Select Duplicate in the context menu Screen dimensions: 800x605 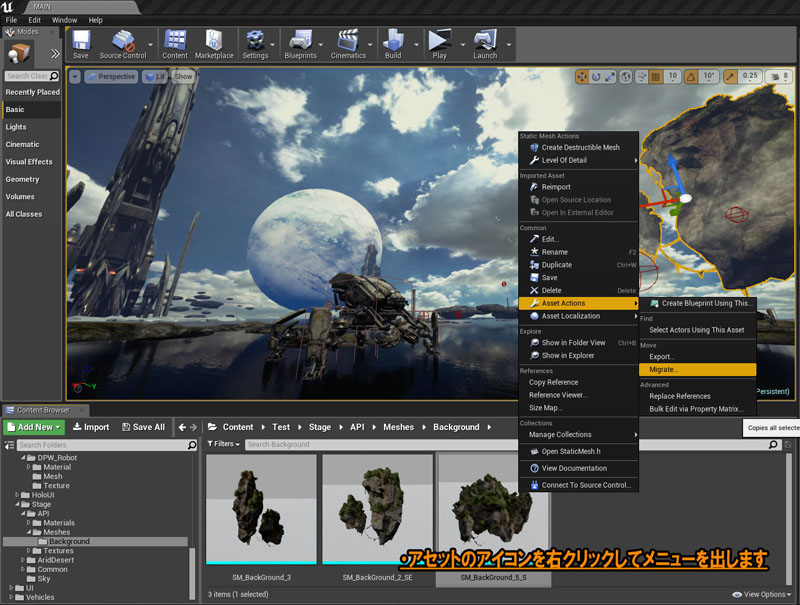578,265
